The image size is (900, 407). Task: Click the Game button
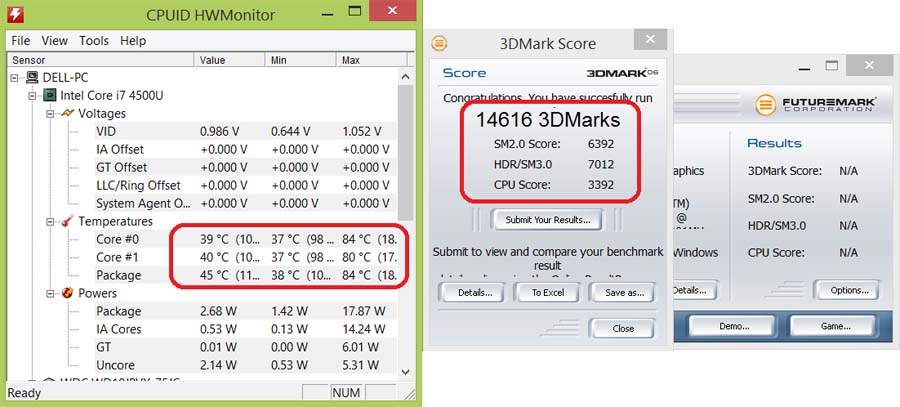click(x=835, y=327)
